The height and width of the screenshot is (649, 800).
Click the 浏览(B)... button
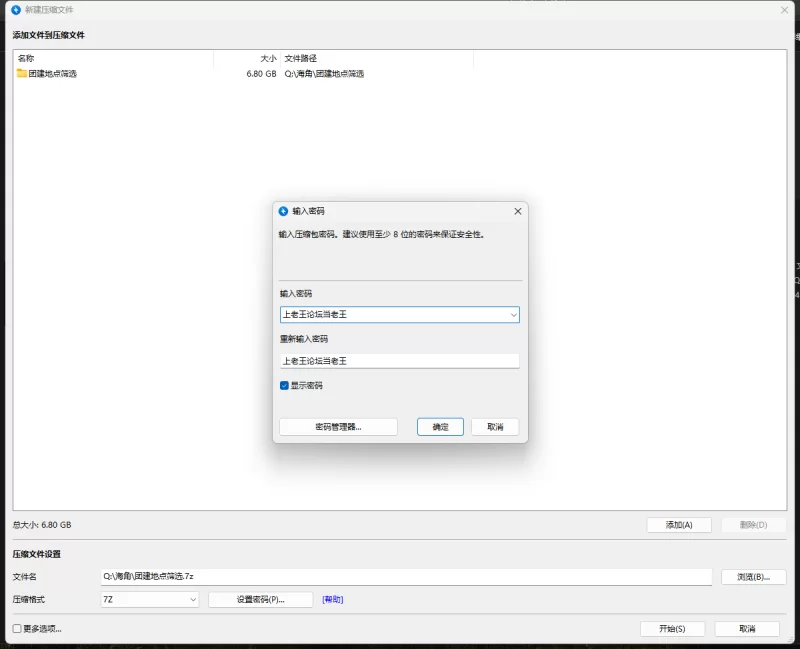pyautogui.click(x=753, y=577)
